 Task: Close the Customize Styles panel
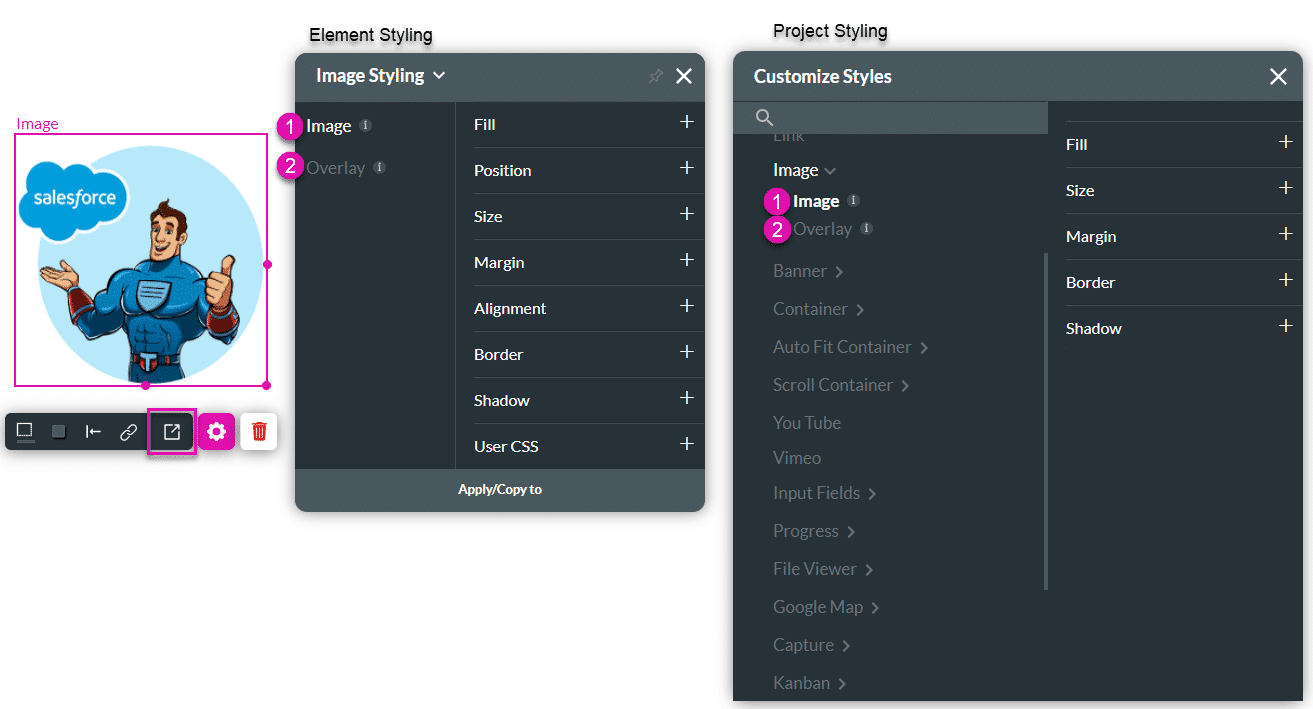1278,76
